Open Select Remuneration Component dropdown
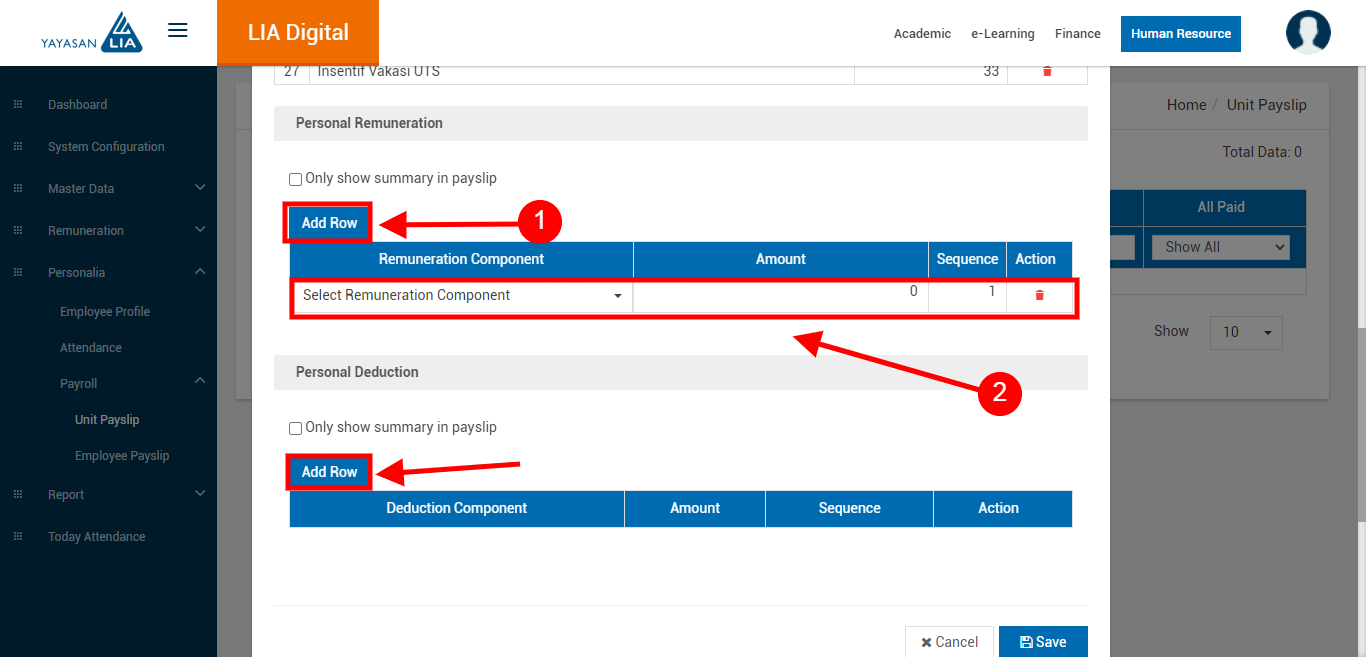1366x657 pixels. (x=462, y=296)
